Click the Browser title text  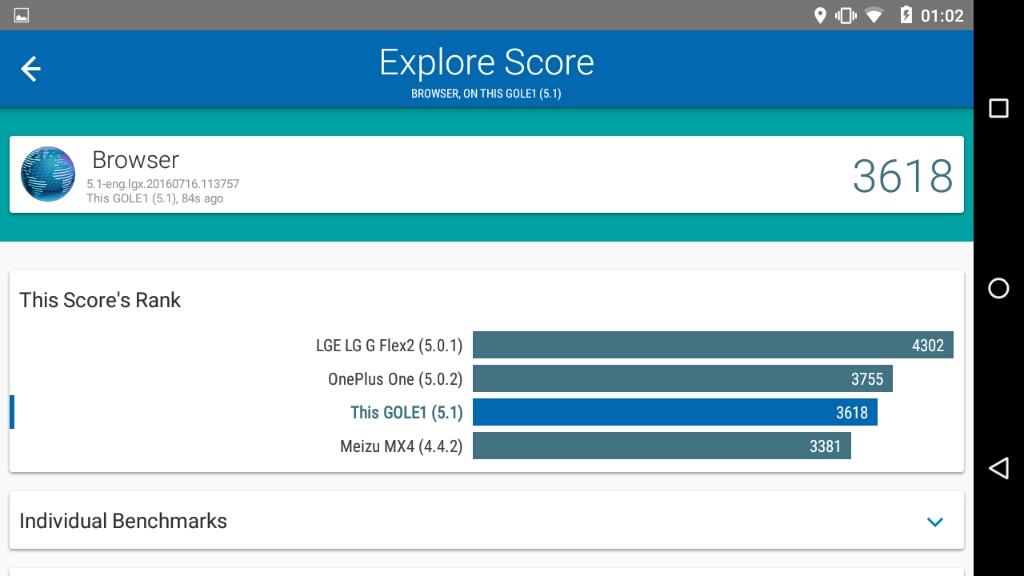[x=135, y=160]
